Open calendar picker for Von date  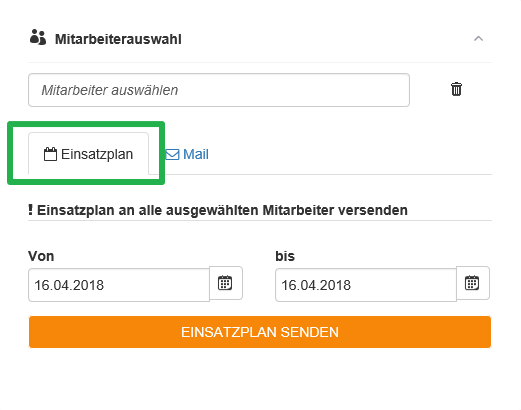coord(226,283)
